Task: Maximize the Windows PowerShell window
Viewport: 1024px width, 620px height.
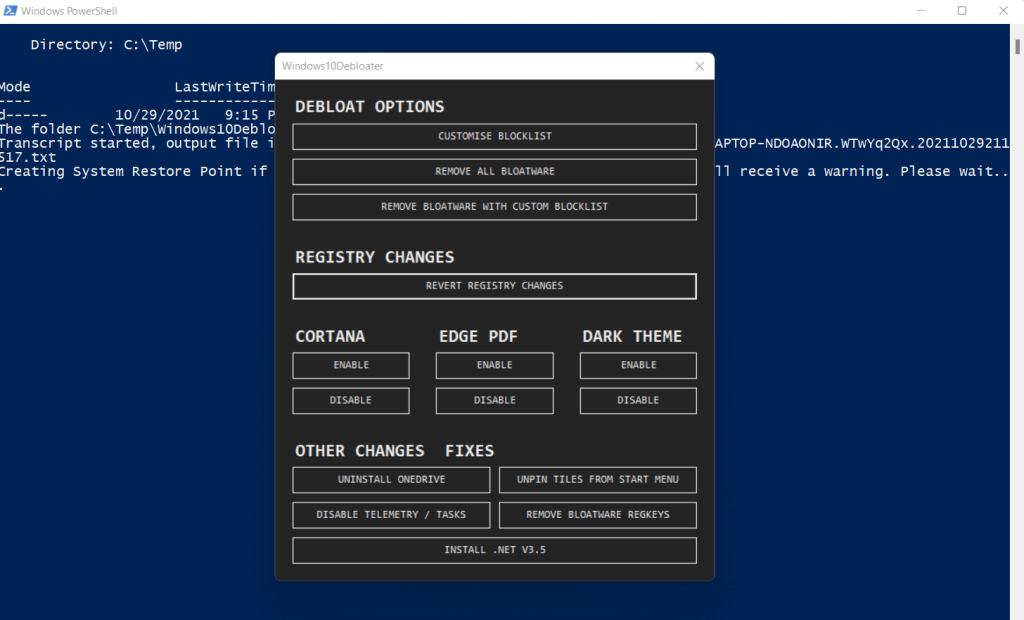Action: coord(962,10)
